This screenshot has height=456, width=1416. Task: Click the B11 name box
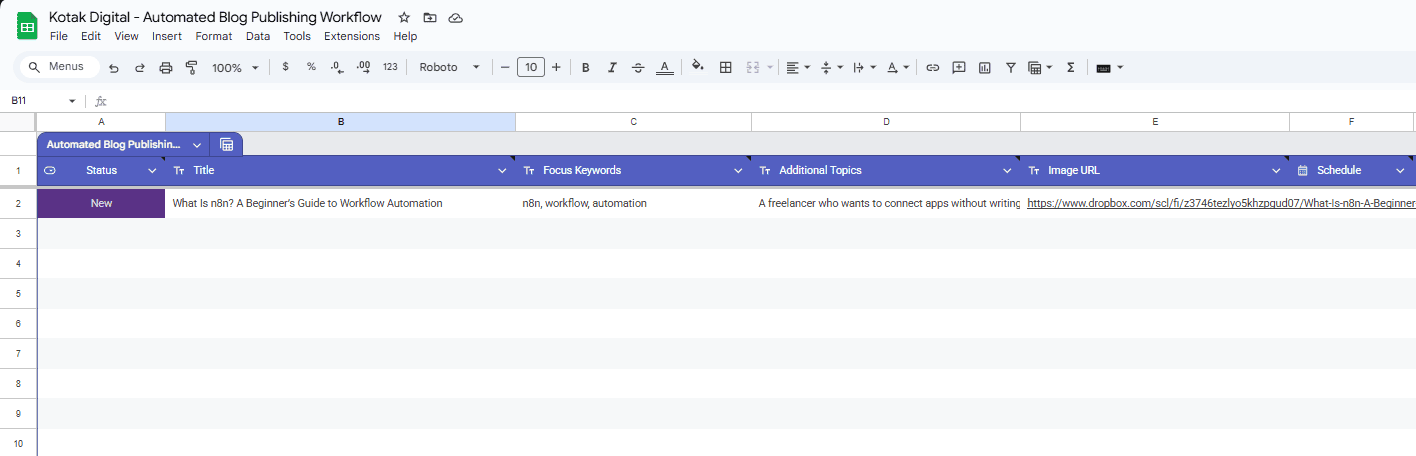43,101
